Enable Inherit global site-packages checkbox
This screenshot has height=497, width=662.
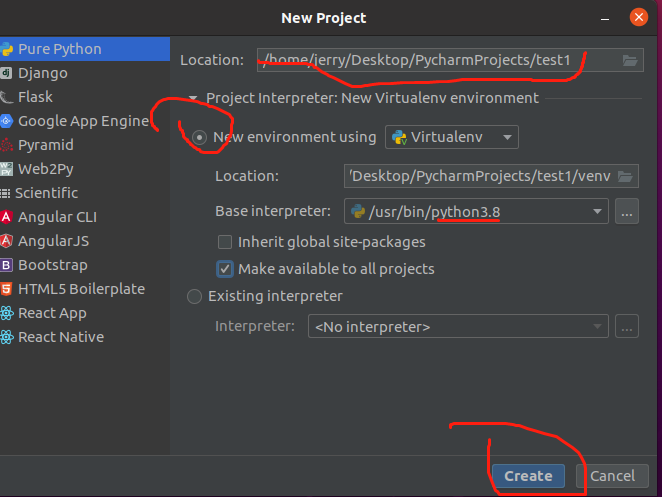click(x=225, y=242)
